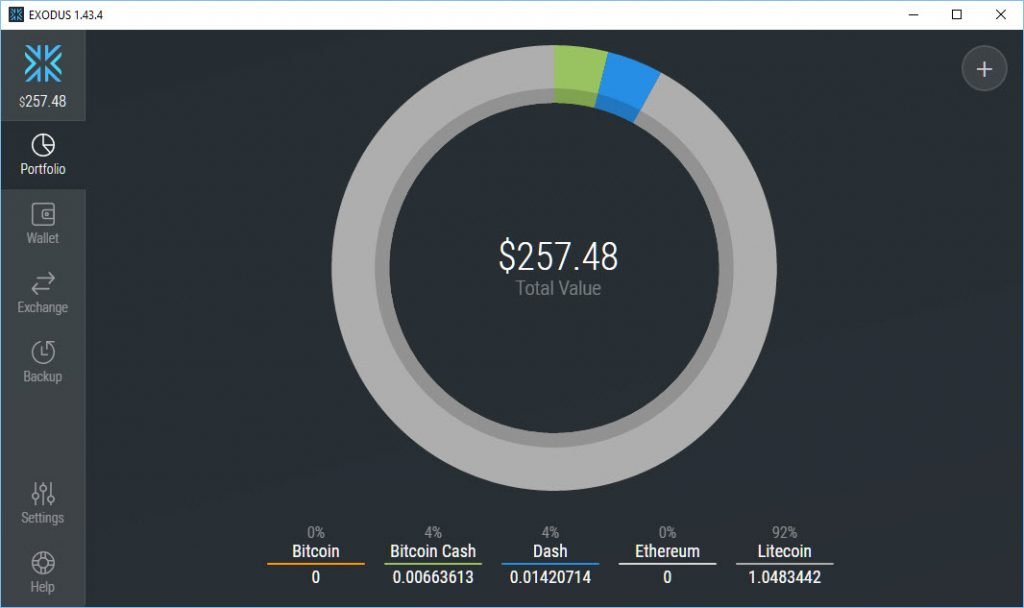Click the Exodus title bar app icon
Screen dimensions: 1024x608
pyautogui.click(x=16, y=15)
